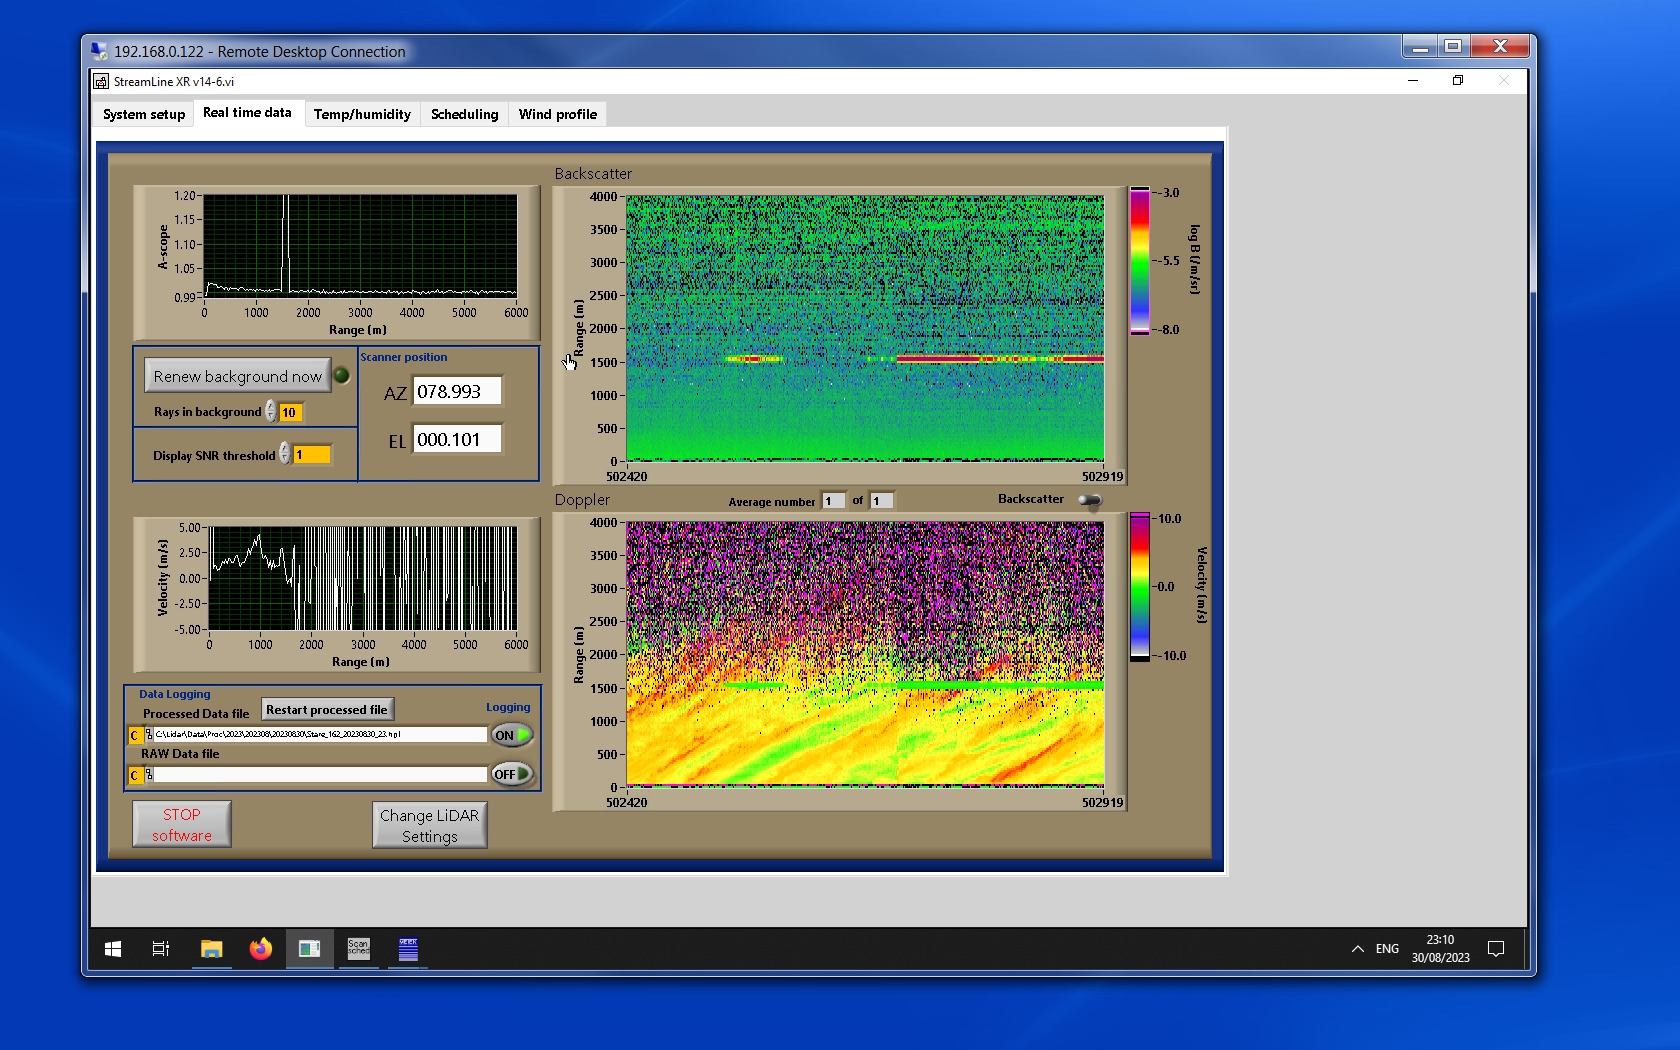Click the RAW data file path browse icon
The image size is (1680, 1050).
(x=149, y=775)
